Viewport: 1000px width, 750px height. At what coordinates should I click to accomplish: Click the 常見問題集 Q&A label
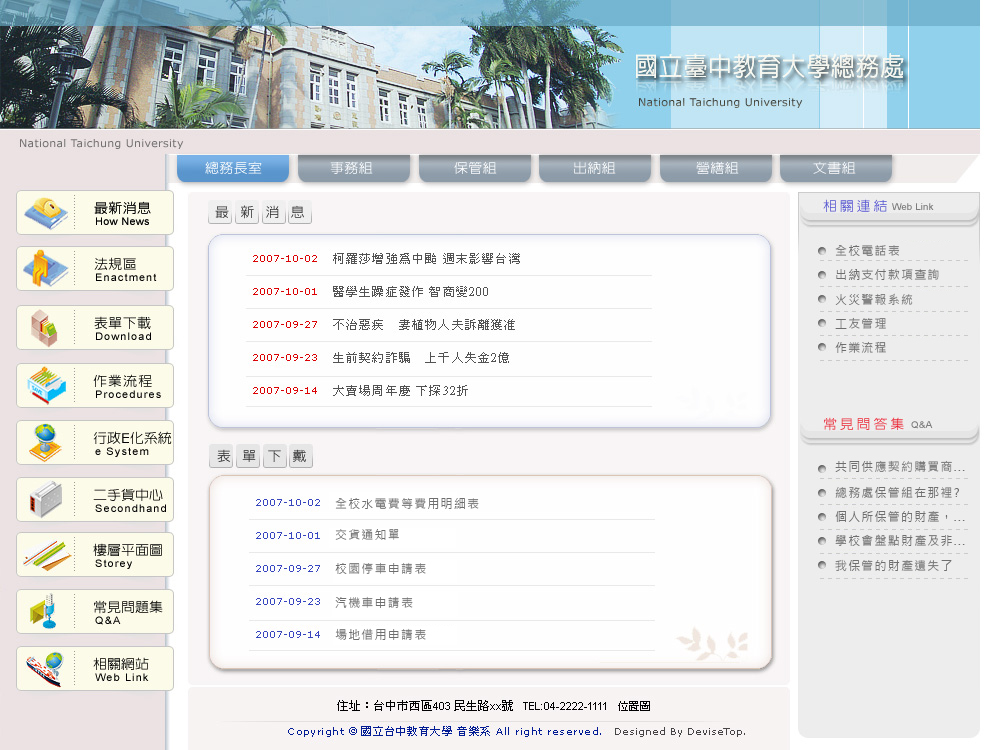pos(128,613)
